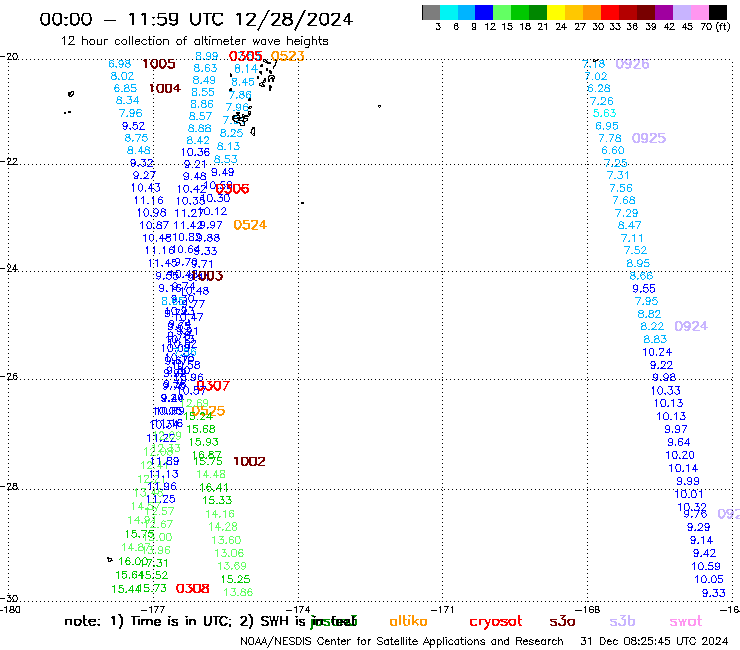
Task: Select the black swatch ending the color scale
Action: [x=718, y=12]
